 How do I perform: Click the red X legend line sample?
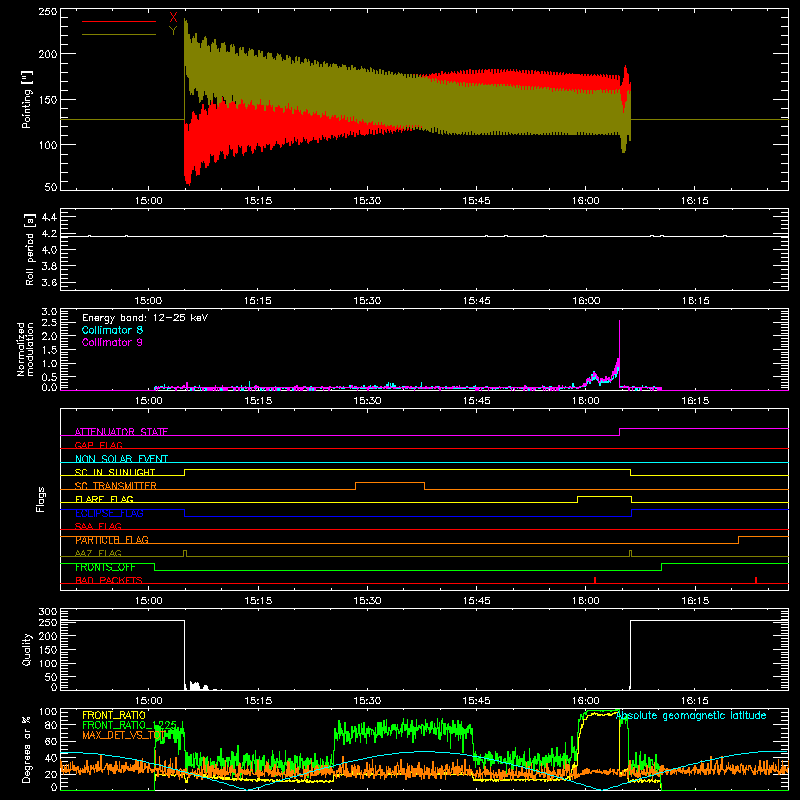(x=118, y=21)
